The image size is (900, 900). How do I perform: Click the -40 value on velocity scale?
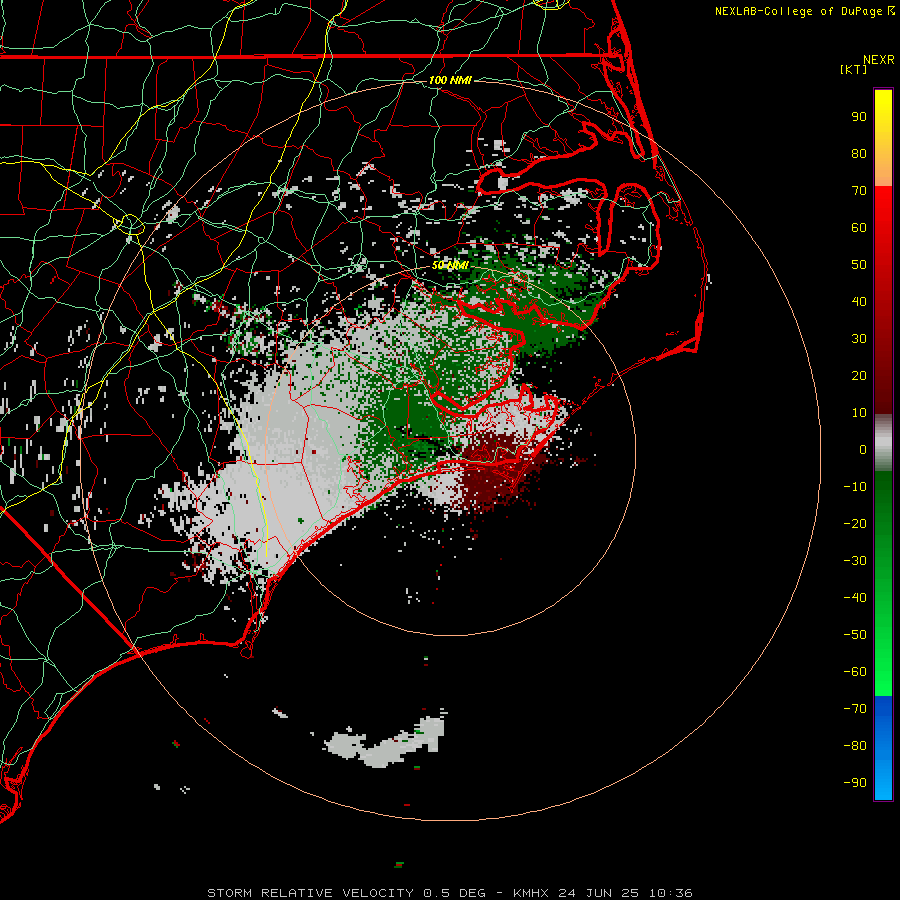[855, 598]
